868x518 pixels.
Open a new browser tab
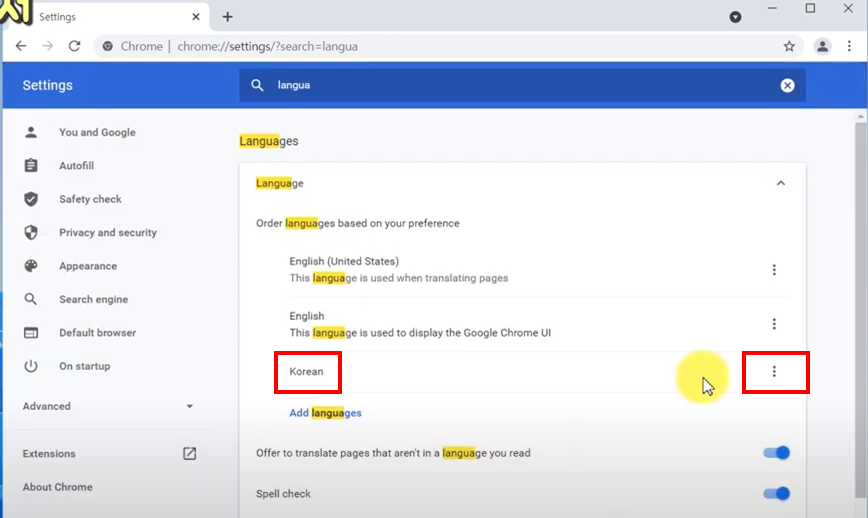pos(228,17)
